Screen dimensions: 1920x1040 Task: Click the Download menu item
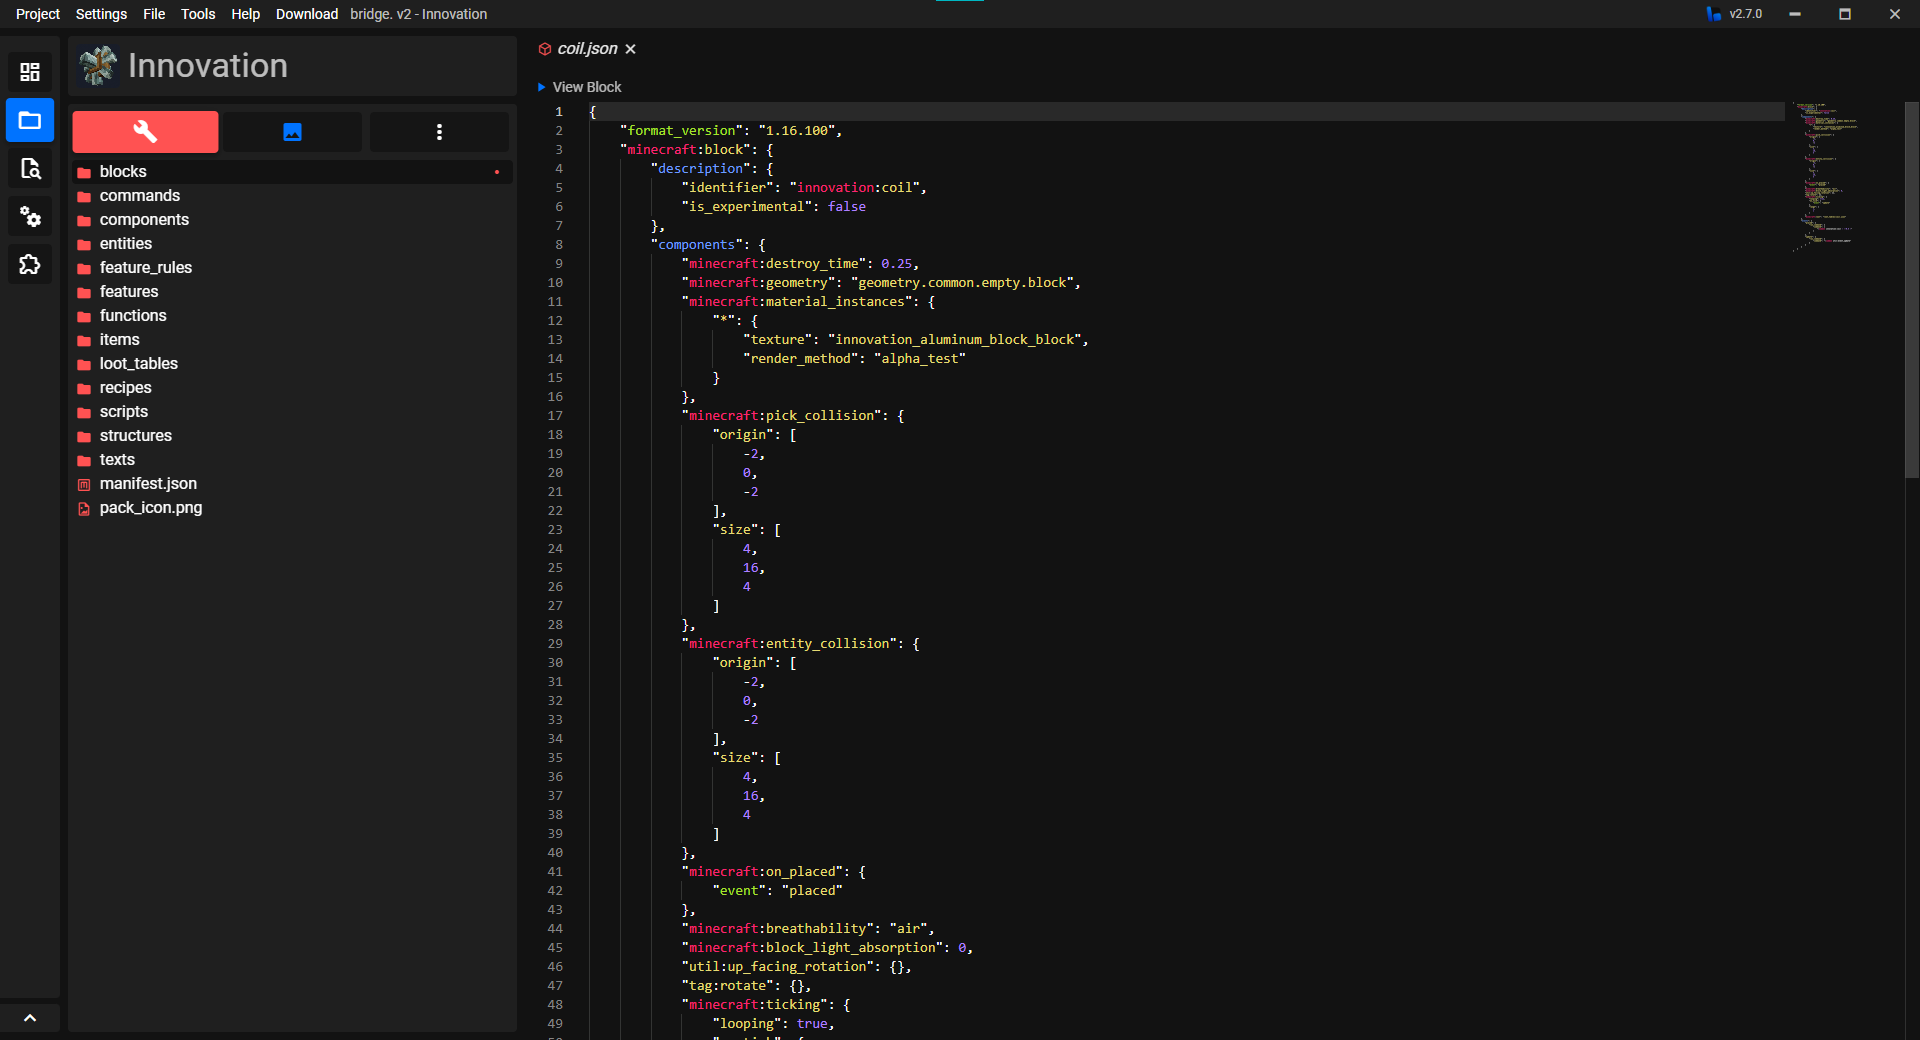click(x=307, y=14)
